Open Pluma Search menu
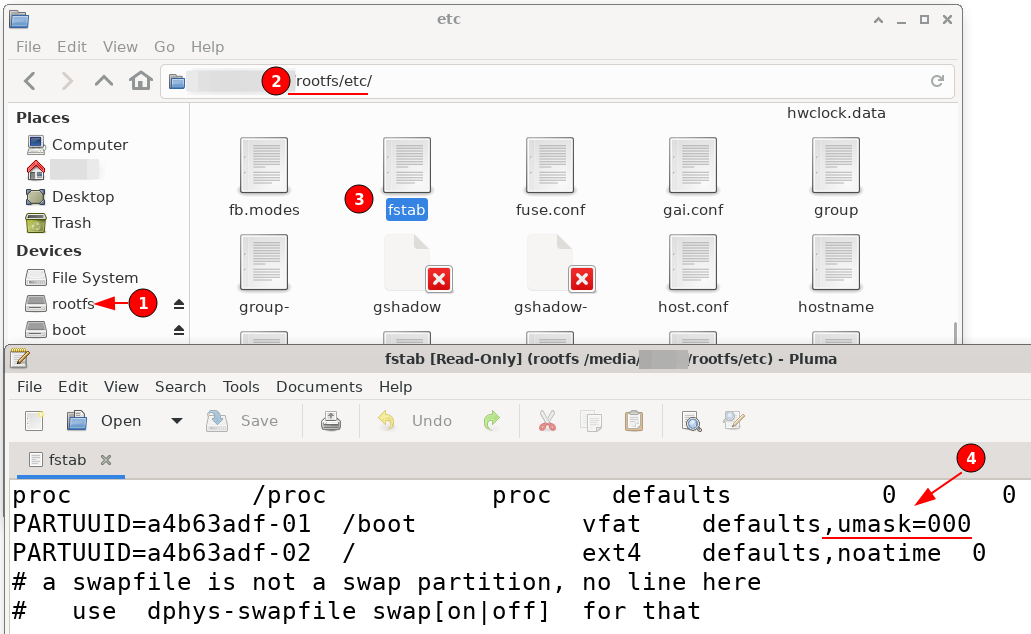Viewport: 1031px width, 634px height. tap(180, 387)
